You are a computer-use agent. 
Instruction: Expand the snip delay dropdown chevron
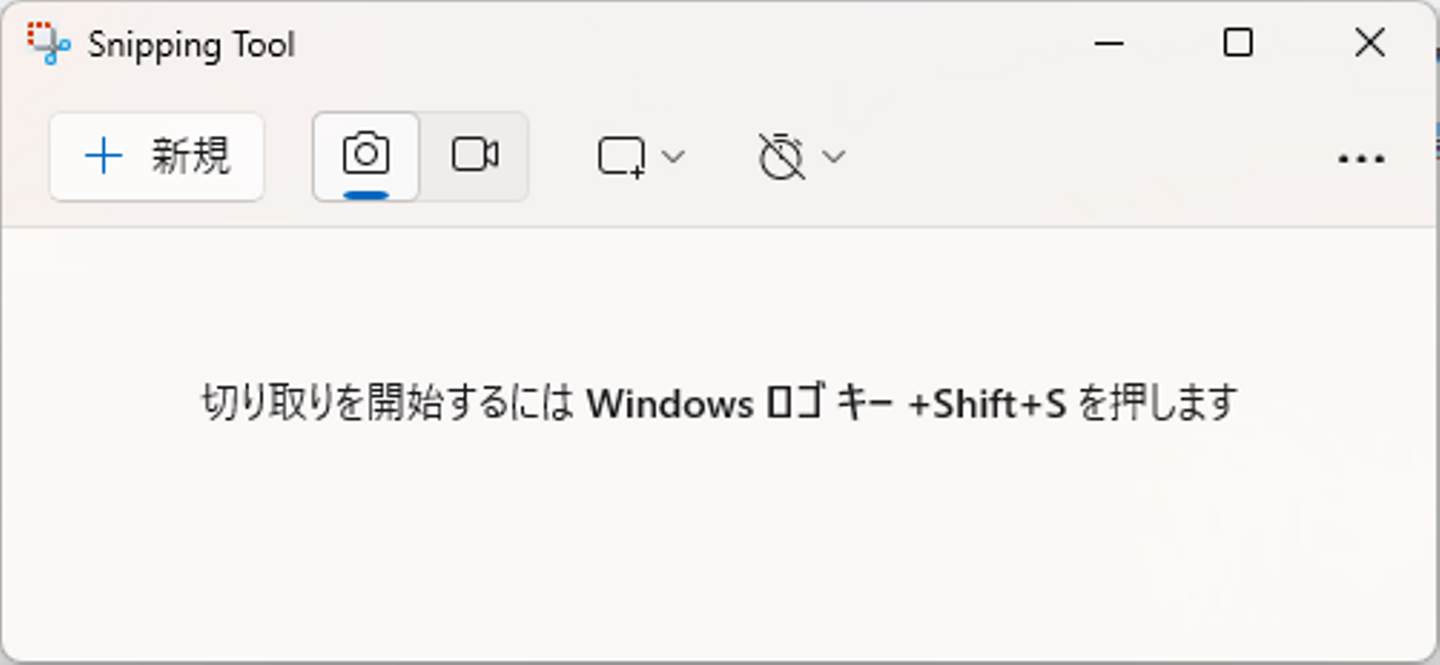(833, 157)
